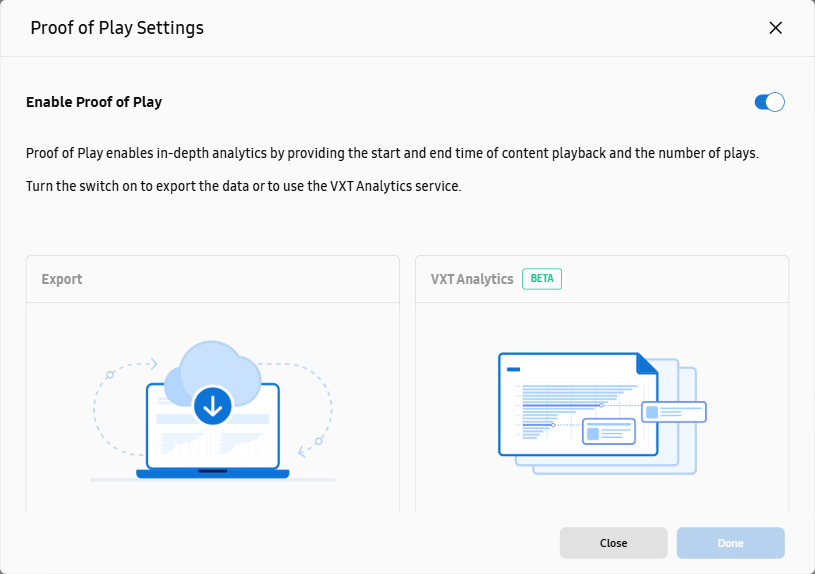Toggle the Enable Proof of Play switch
This screenshot has width=815, height=574.
click(769, 102)
